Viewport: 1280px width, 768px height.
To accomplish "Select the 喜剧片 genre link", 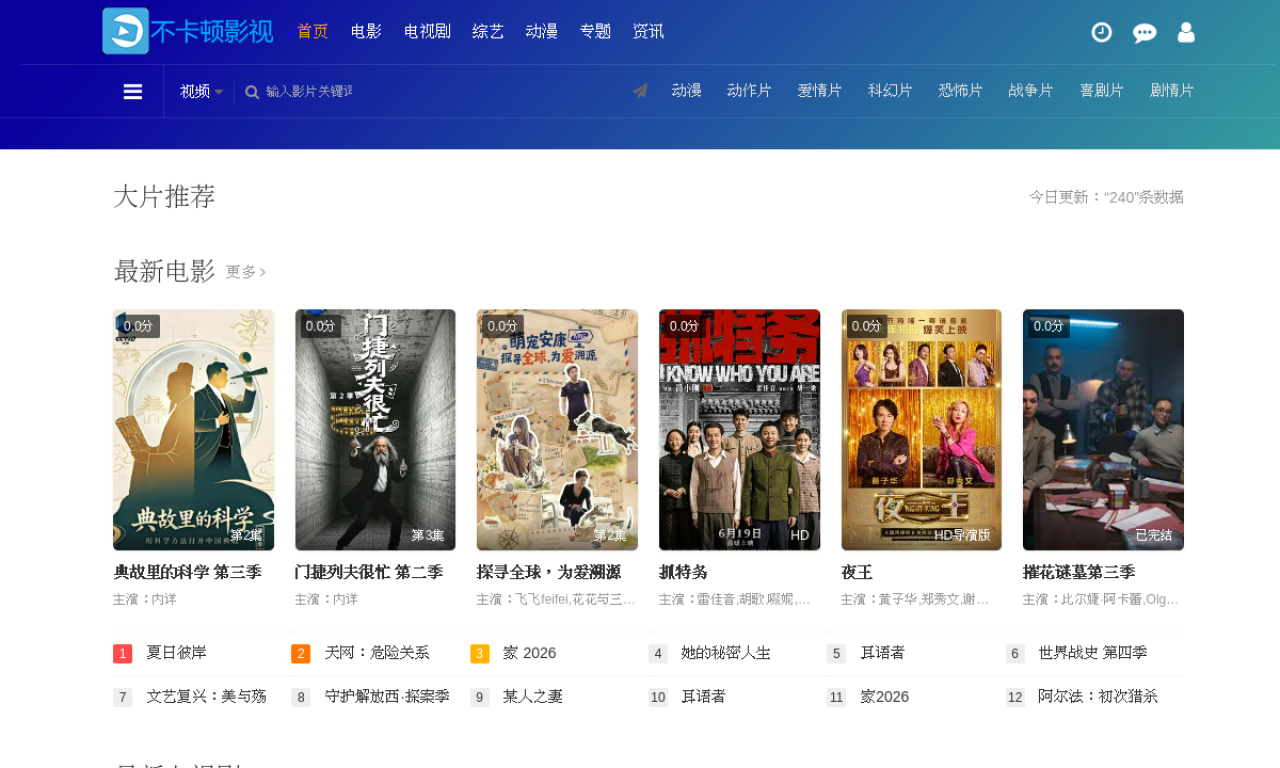I will click(x=1102, y=91).
